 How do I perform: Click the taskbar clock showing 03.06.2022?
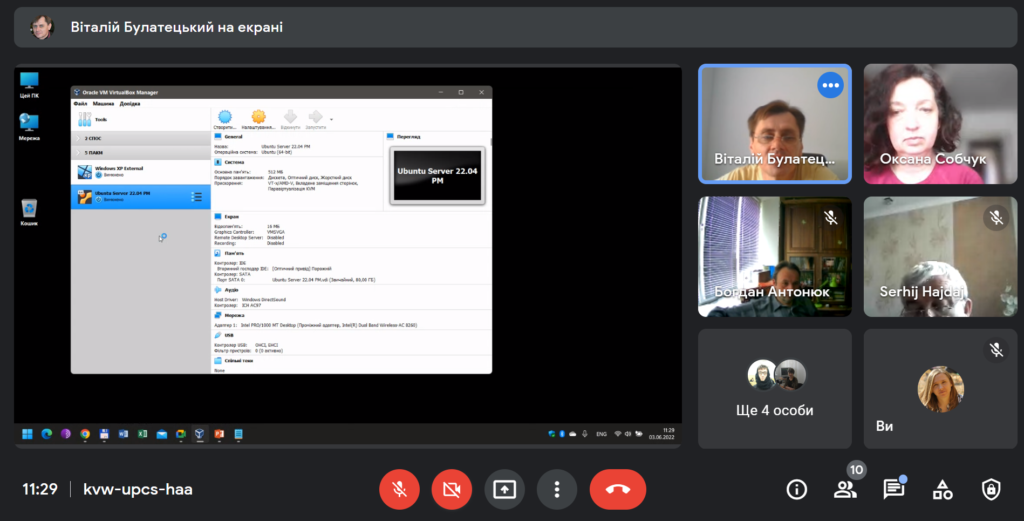pyautogui.click(x=662, y=434)
